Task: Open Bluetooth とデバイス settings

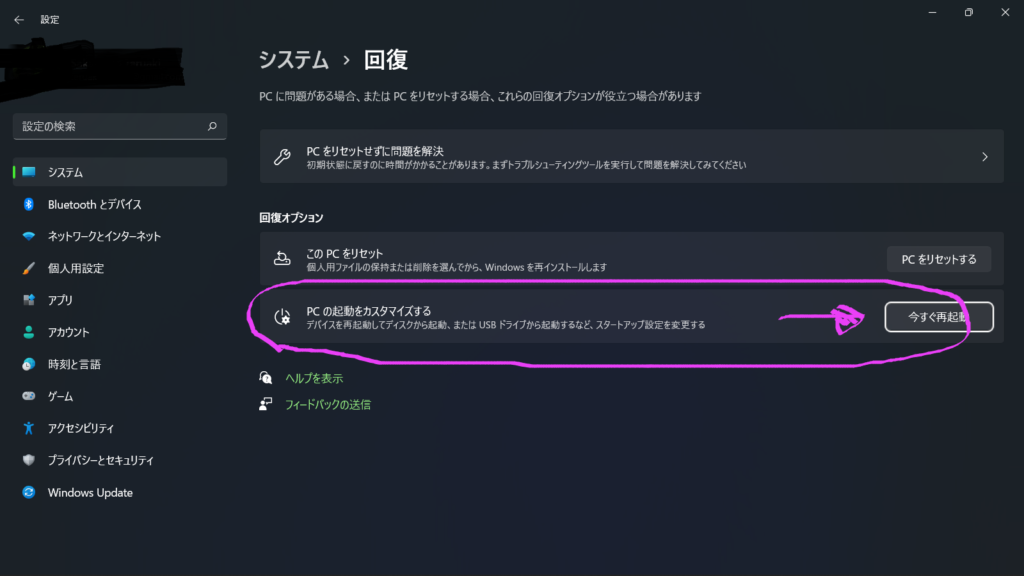Action: click(x=120, y=204)
